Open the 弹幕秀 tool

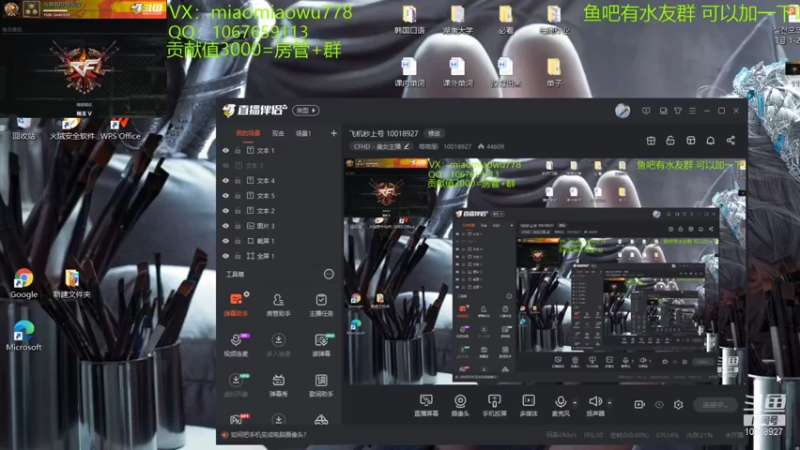click(278, 385)
